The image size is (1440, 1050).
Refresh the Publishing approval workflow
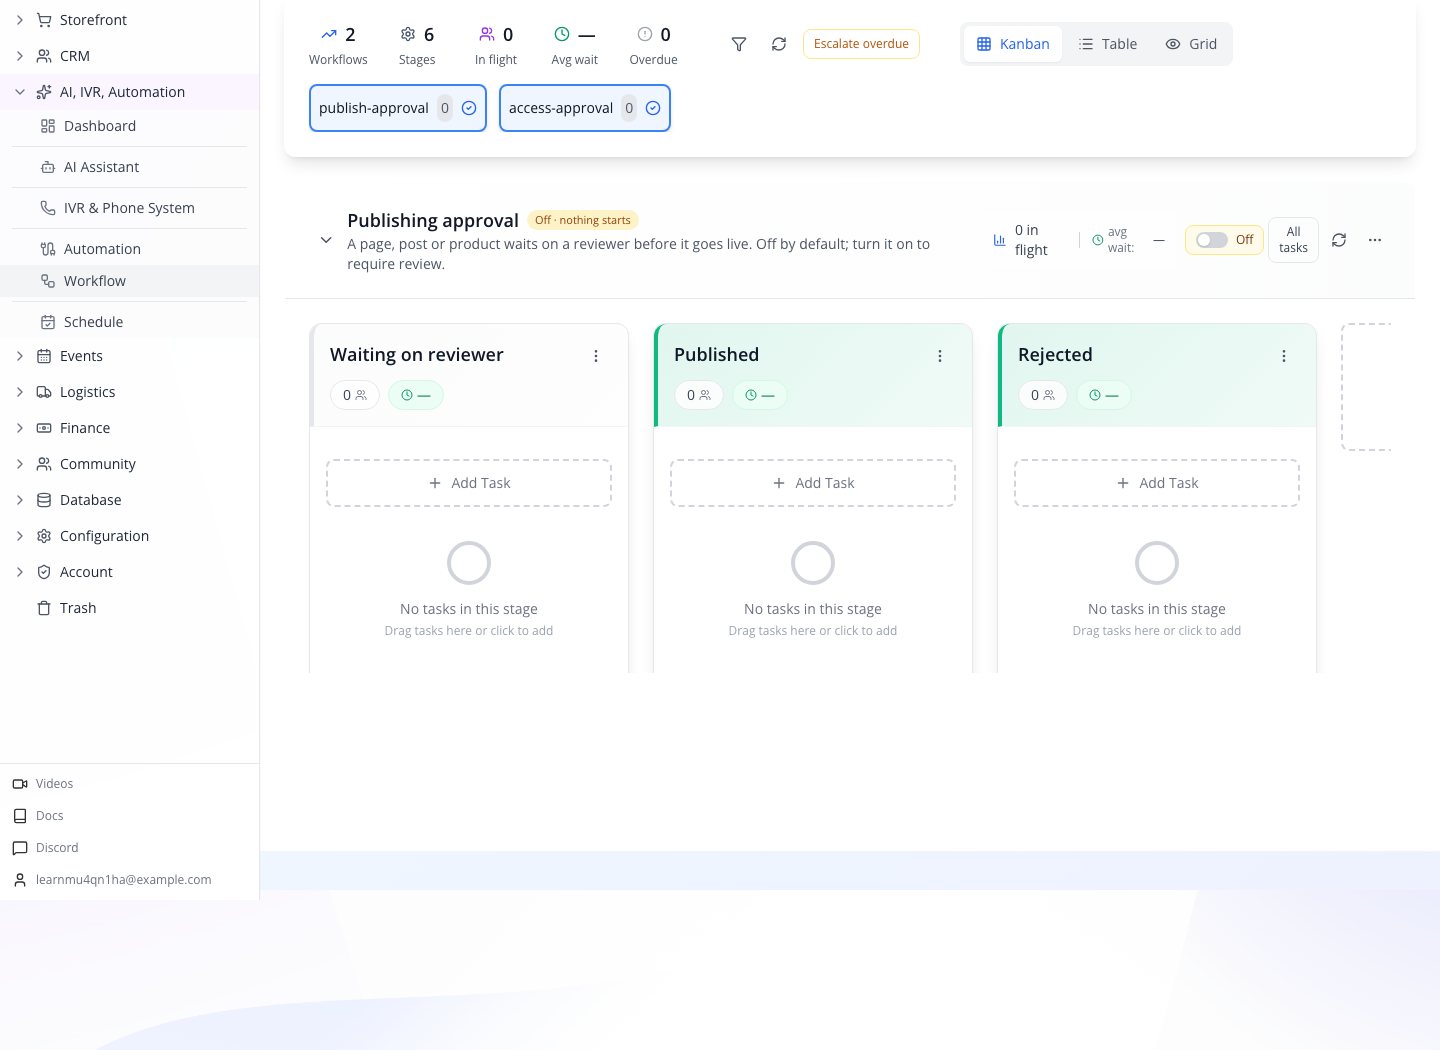(x=1339, y=240)
